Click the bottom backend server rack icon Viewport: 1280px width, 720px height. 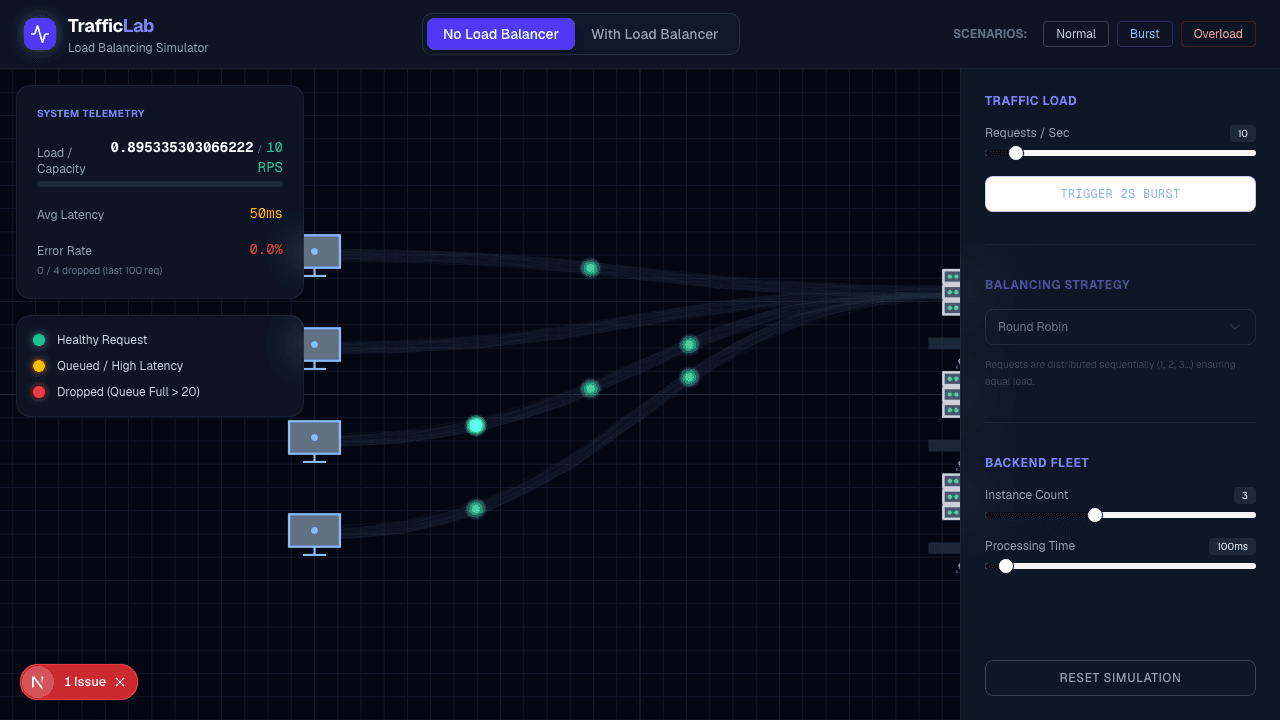(x=951, y=496)
